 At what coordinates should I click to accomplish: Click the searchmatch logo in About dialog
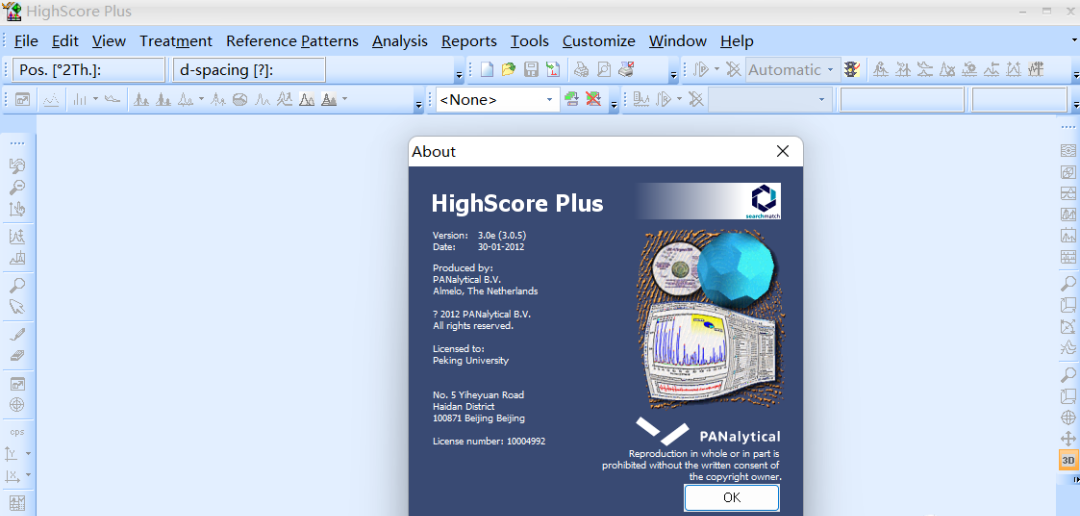764,201
